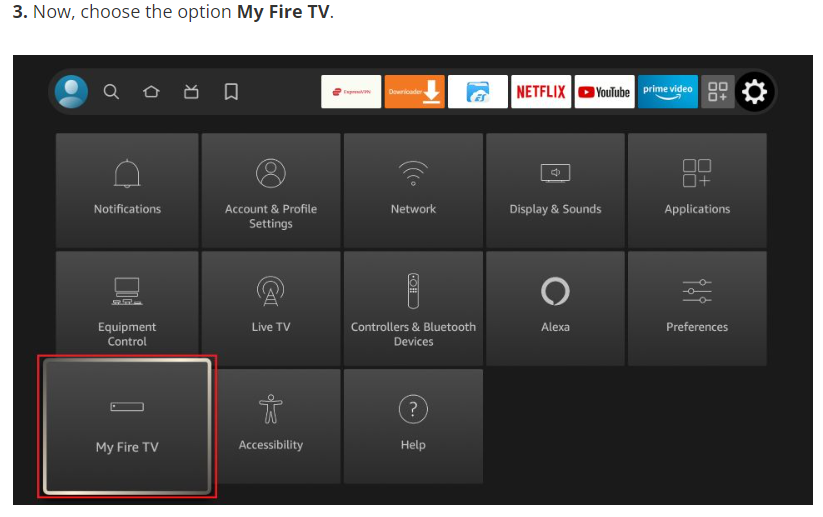Open the bookmark watchlist icon
This screenshot has height=517, width=823.
point(231,92)
